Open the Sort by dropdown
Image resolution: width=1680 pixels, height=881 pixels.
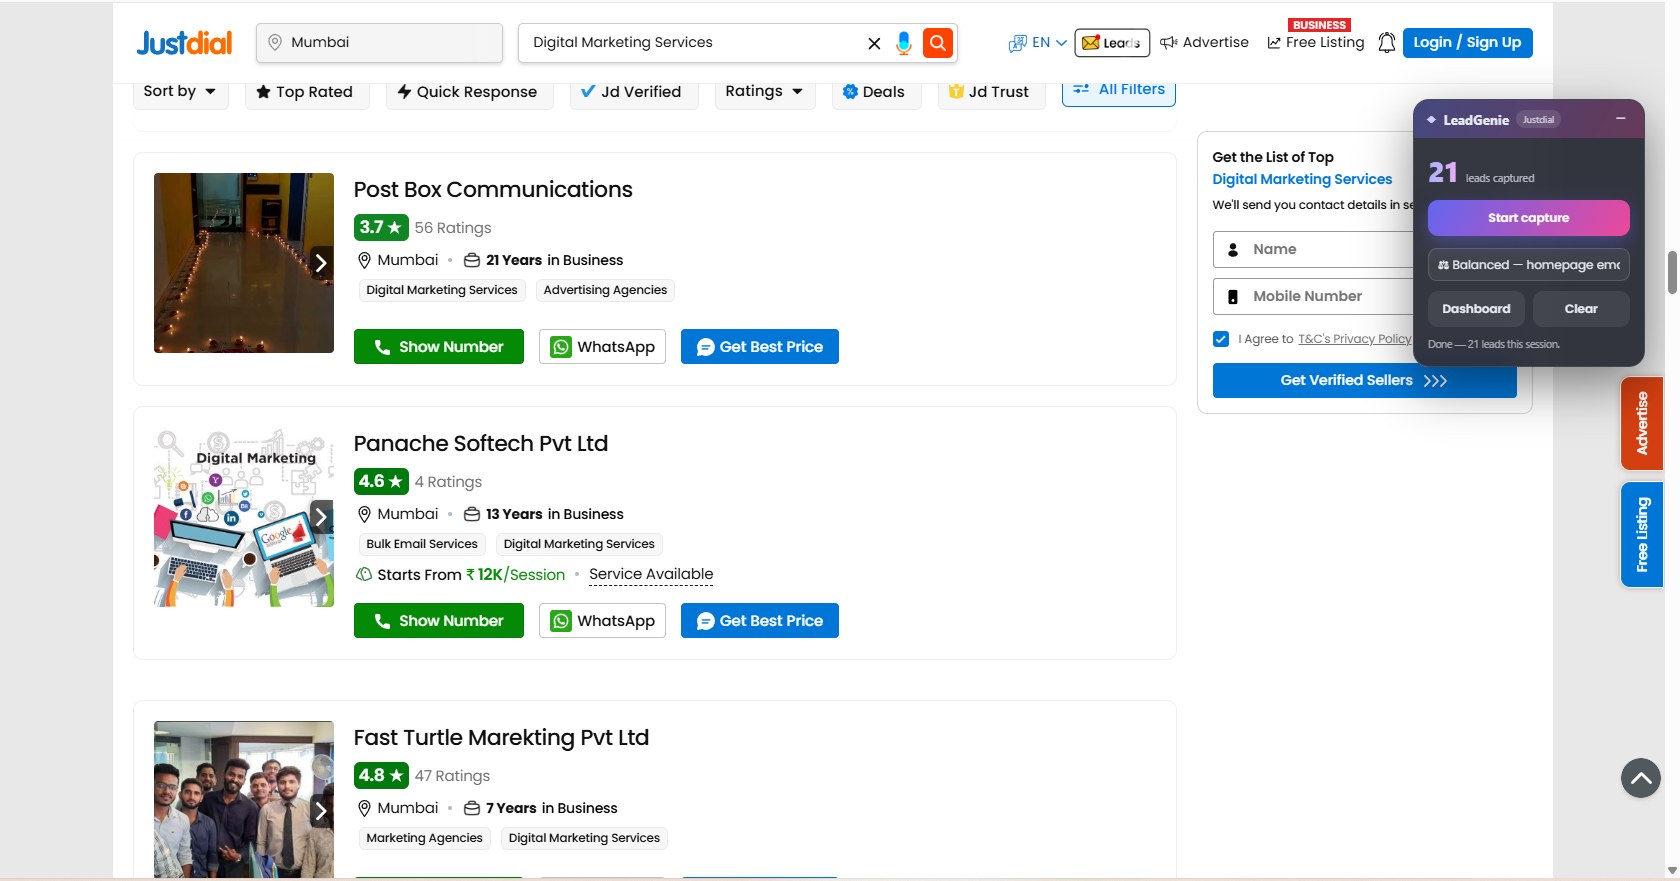[x=180, y=92]
